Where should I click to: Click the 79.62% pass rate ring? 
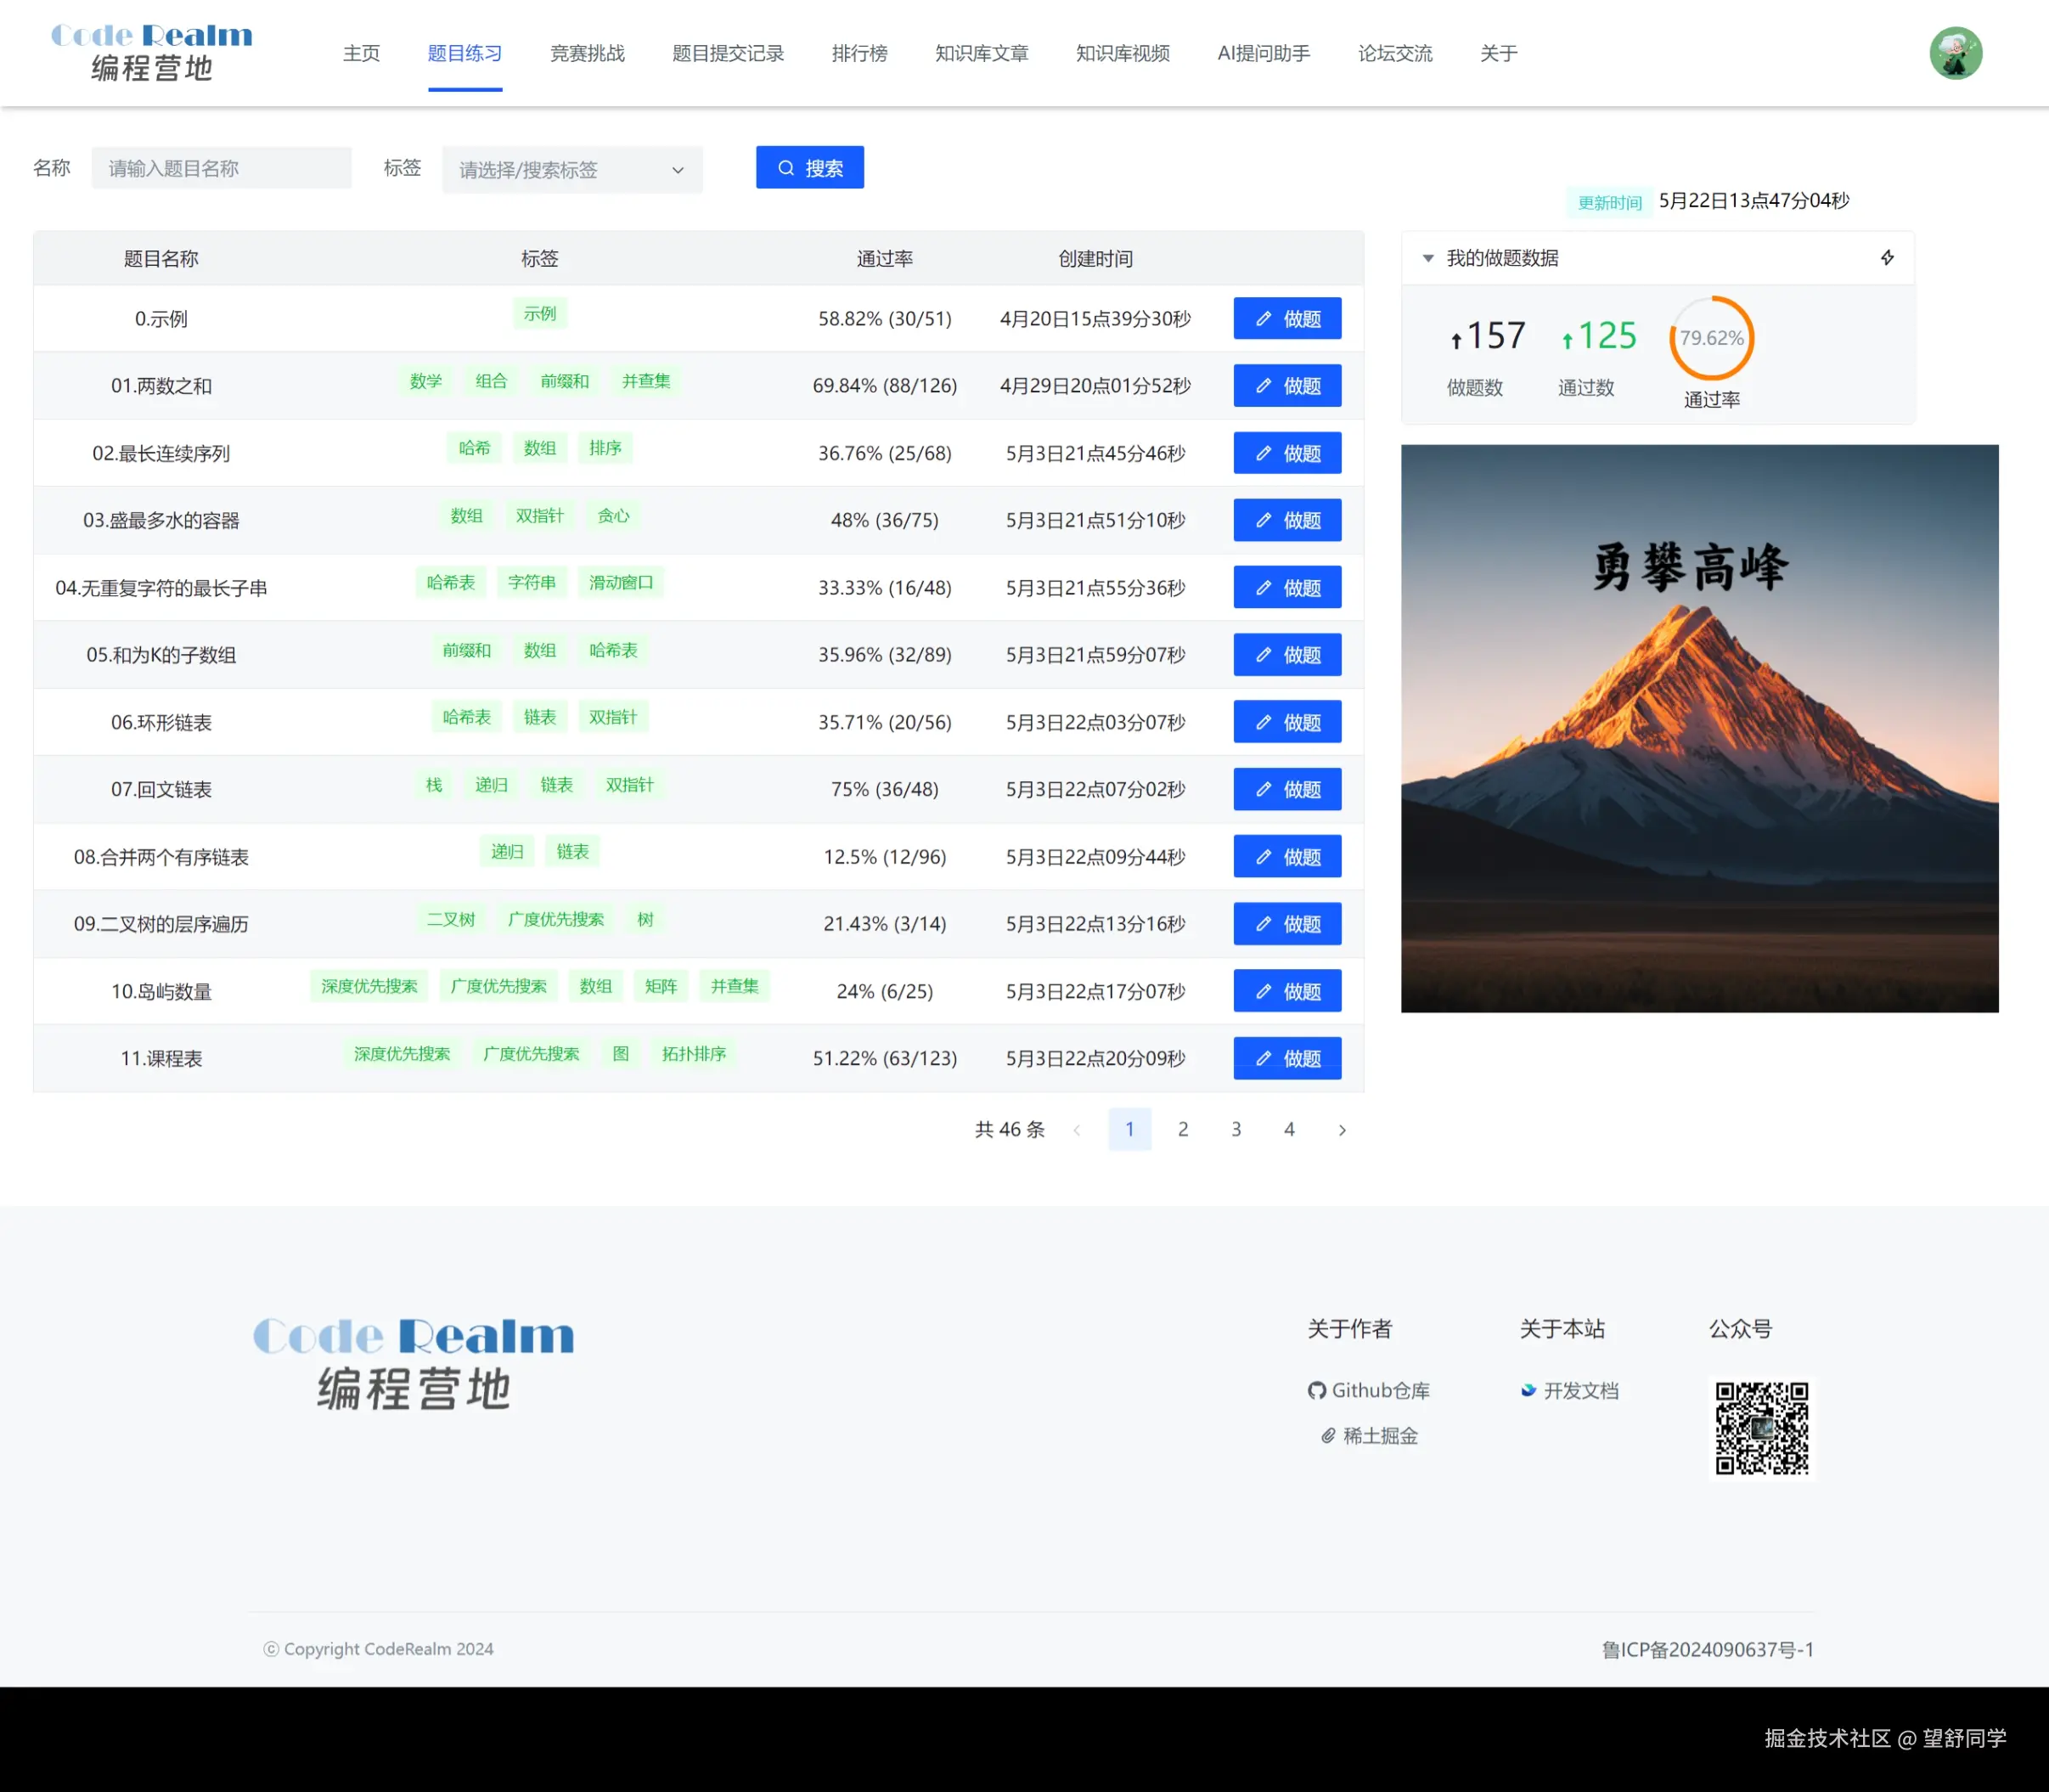pyautogui.click(x=1711, y=338)
